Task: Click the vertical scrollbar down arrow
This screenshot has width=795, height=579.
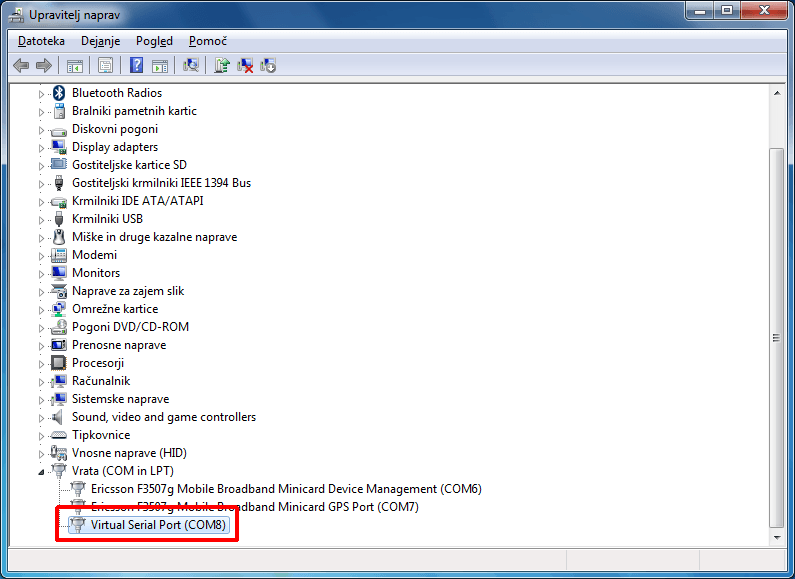Action: (777, 536)
